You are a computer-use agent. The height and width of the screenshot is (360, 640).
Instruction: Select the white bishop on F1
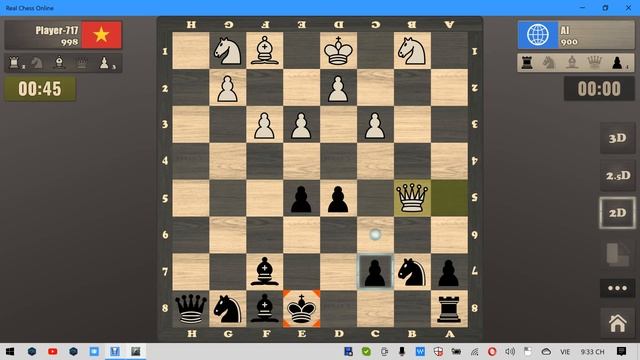(x=264, y=51)
